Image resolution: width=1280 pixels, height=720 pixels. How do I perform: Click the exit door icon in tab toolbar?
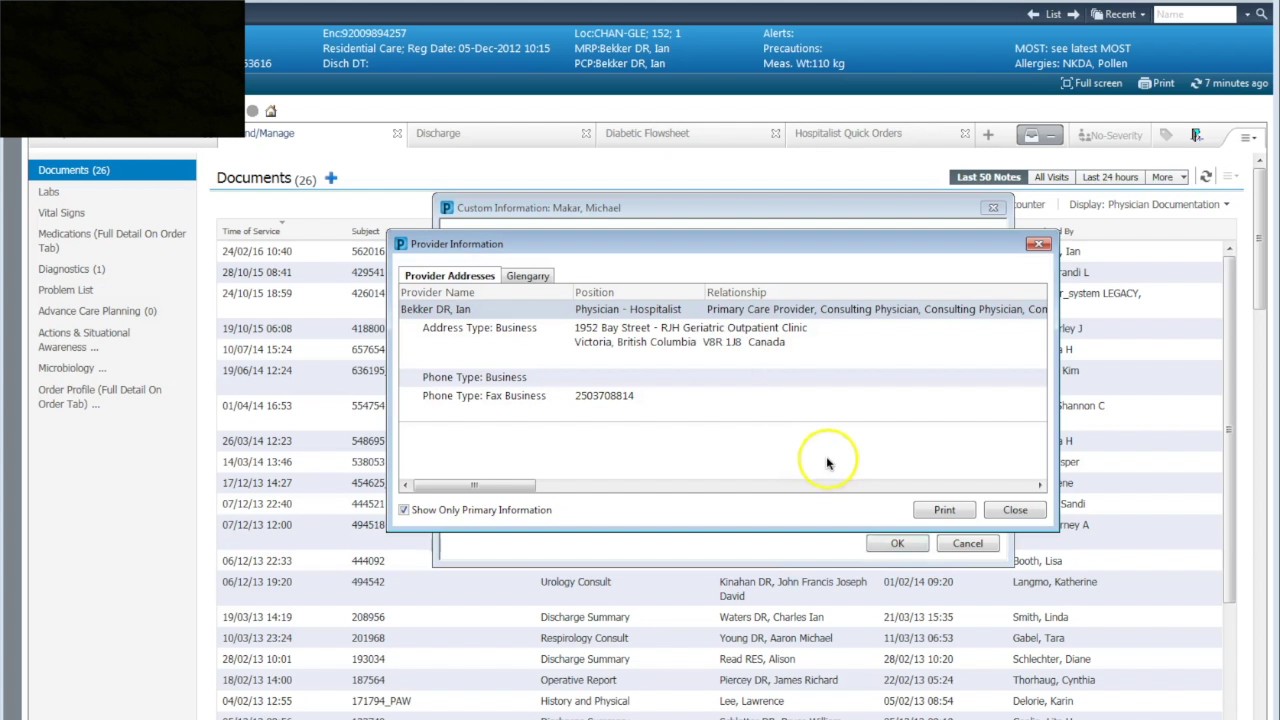click(1196, 134)
